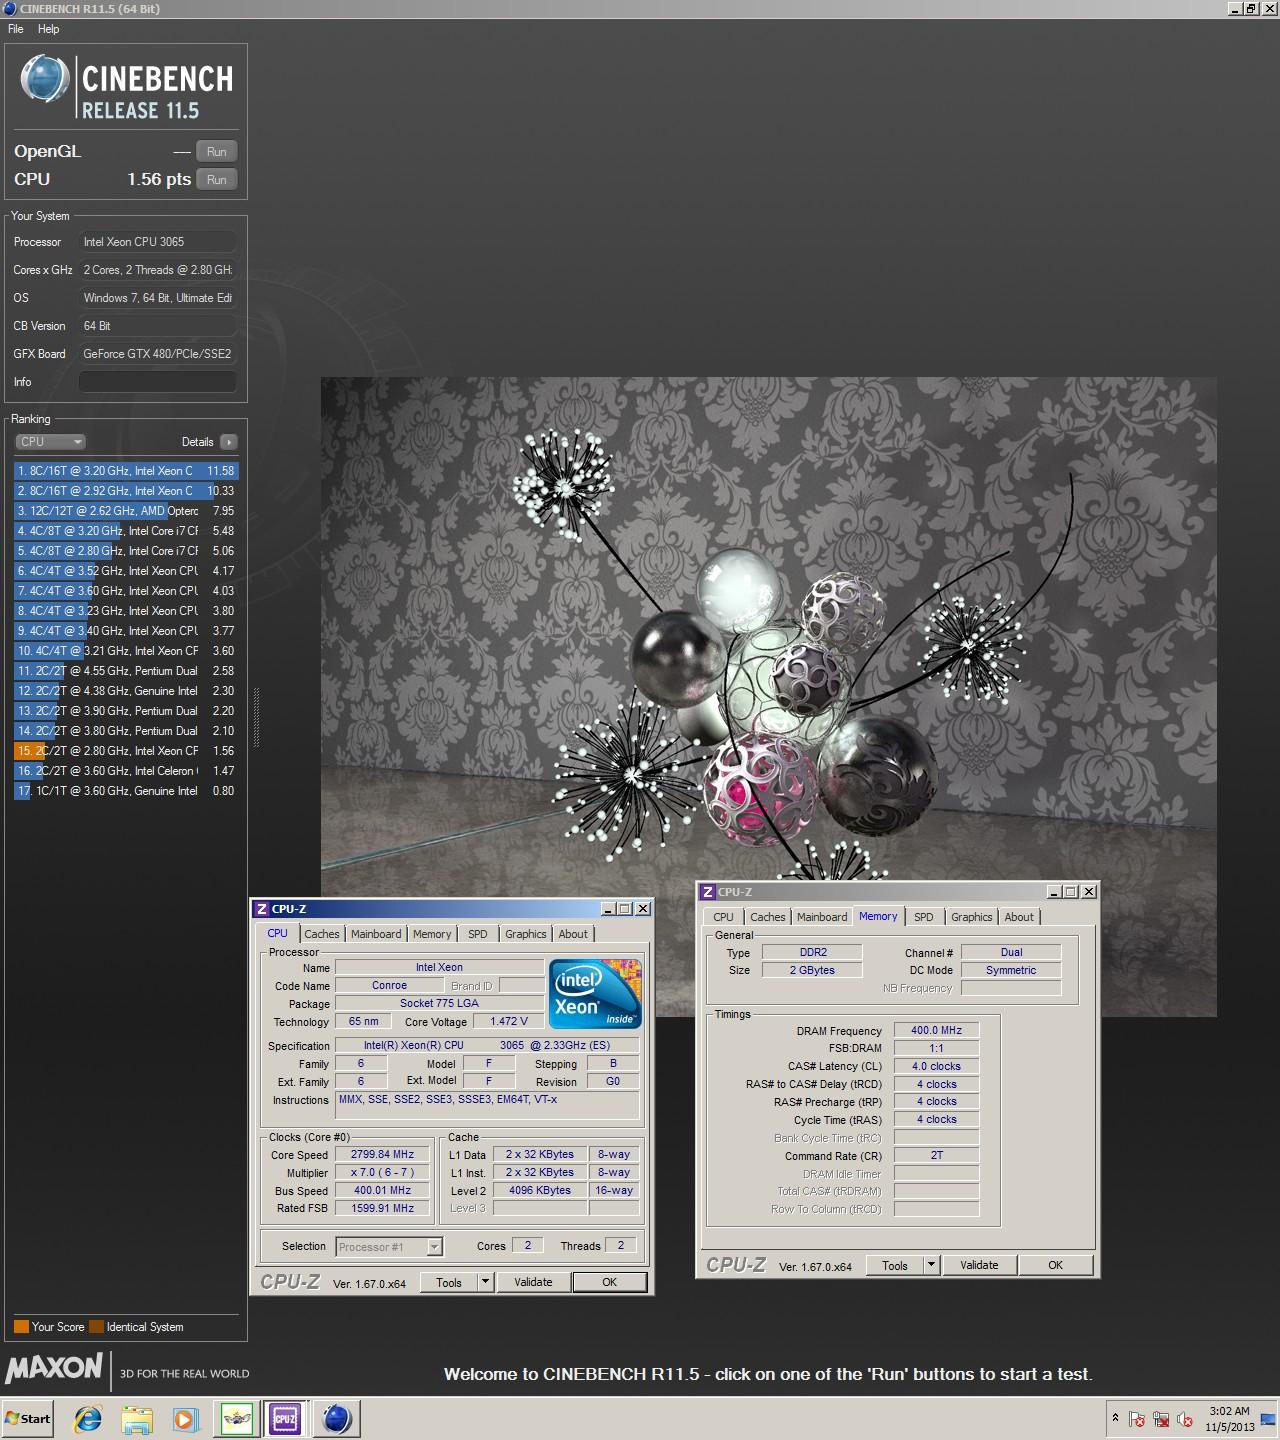The image size is (1280, 1440).
Task: Switch to About tab in CPU-Z CPU window
Action: [573, 934]
